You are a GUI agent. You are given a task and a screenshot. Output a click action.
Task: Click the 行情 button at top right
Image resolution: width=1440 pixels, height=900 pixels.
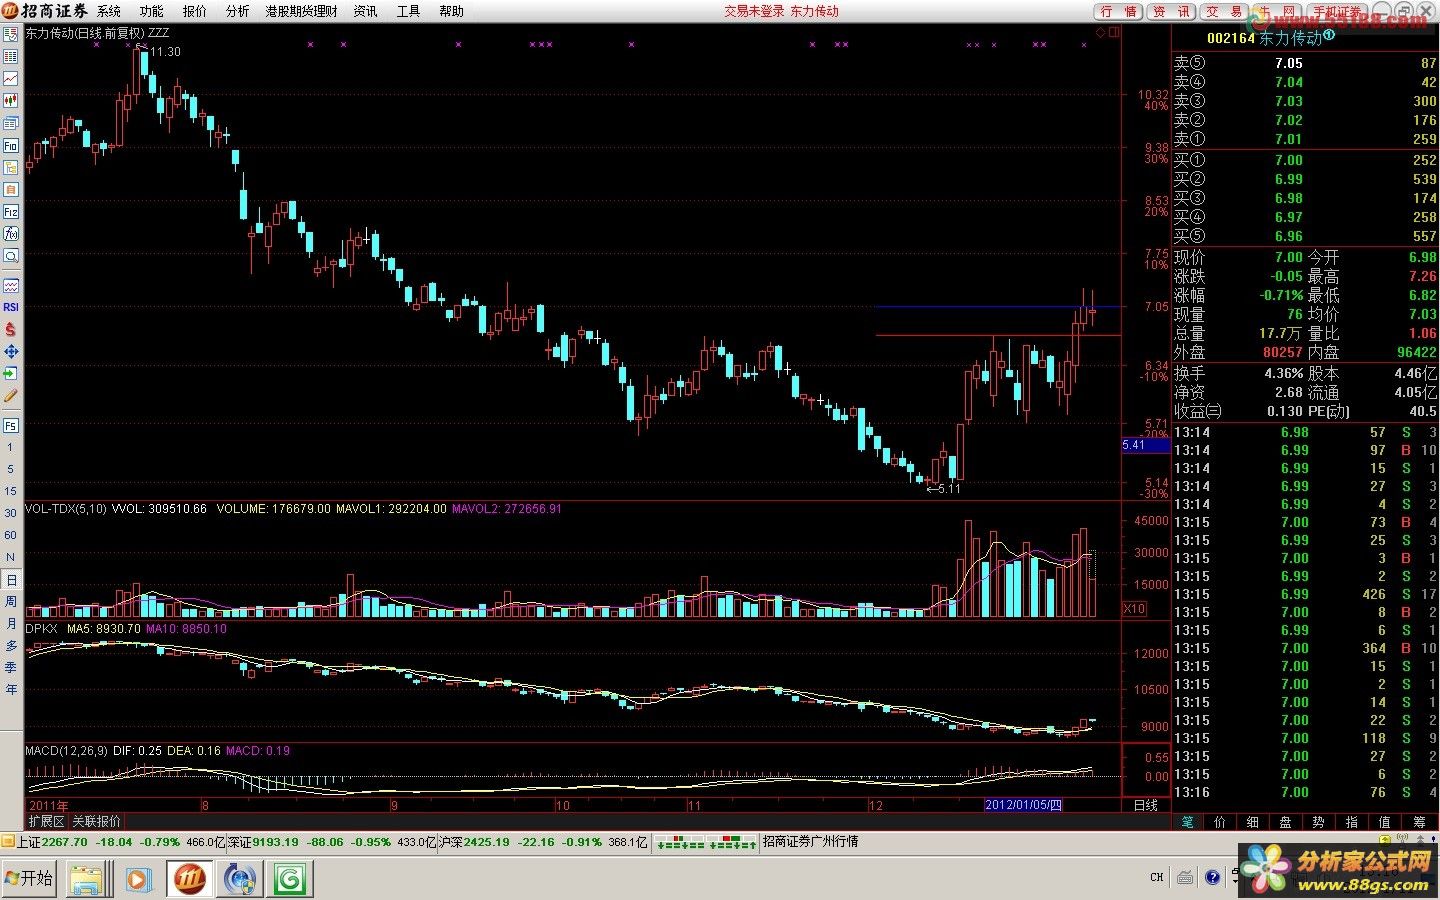(x=1119, y=12)
